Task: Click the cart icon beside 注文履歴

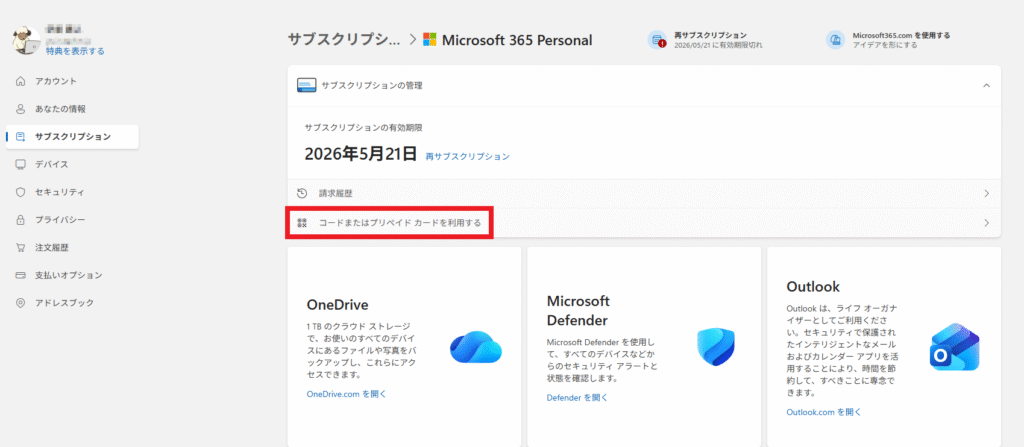Action: (21, 248)
